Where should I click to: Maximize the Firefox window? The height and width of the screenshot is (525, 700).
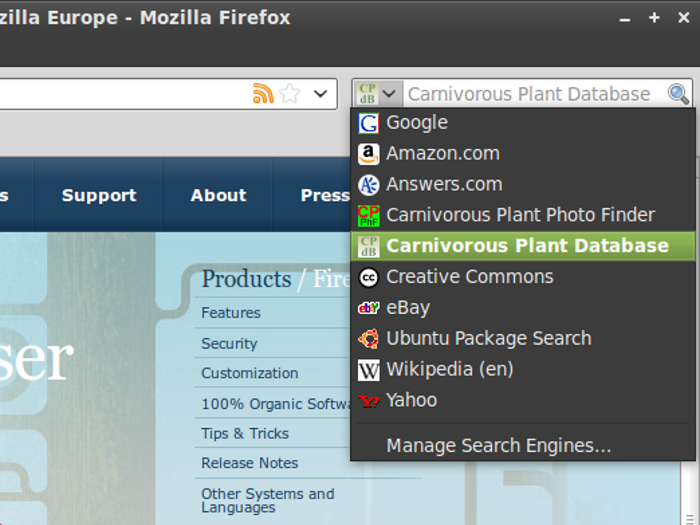point(654,17)
